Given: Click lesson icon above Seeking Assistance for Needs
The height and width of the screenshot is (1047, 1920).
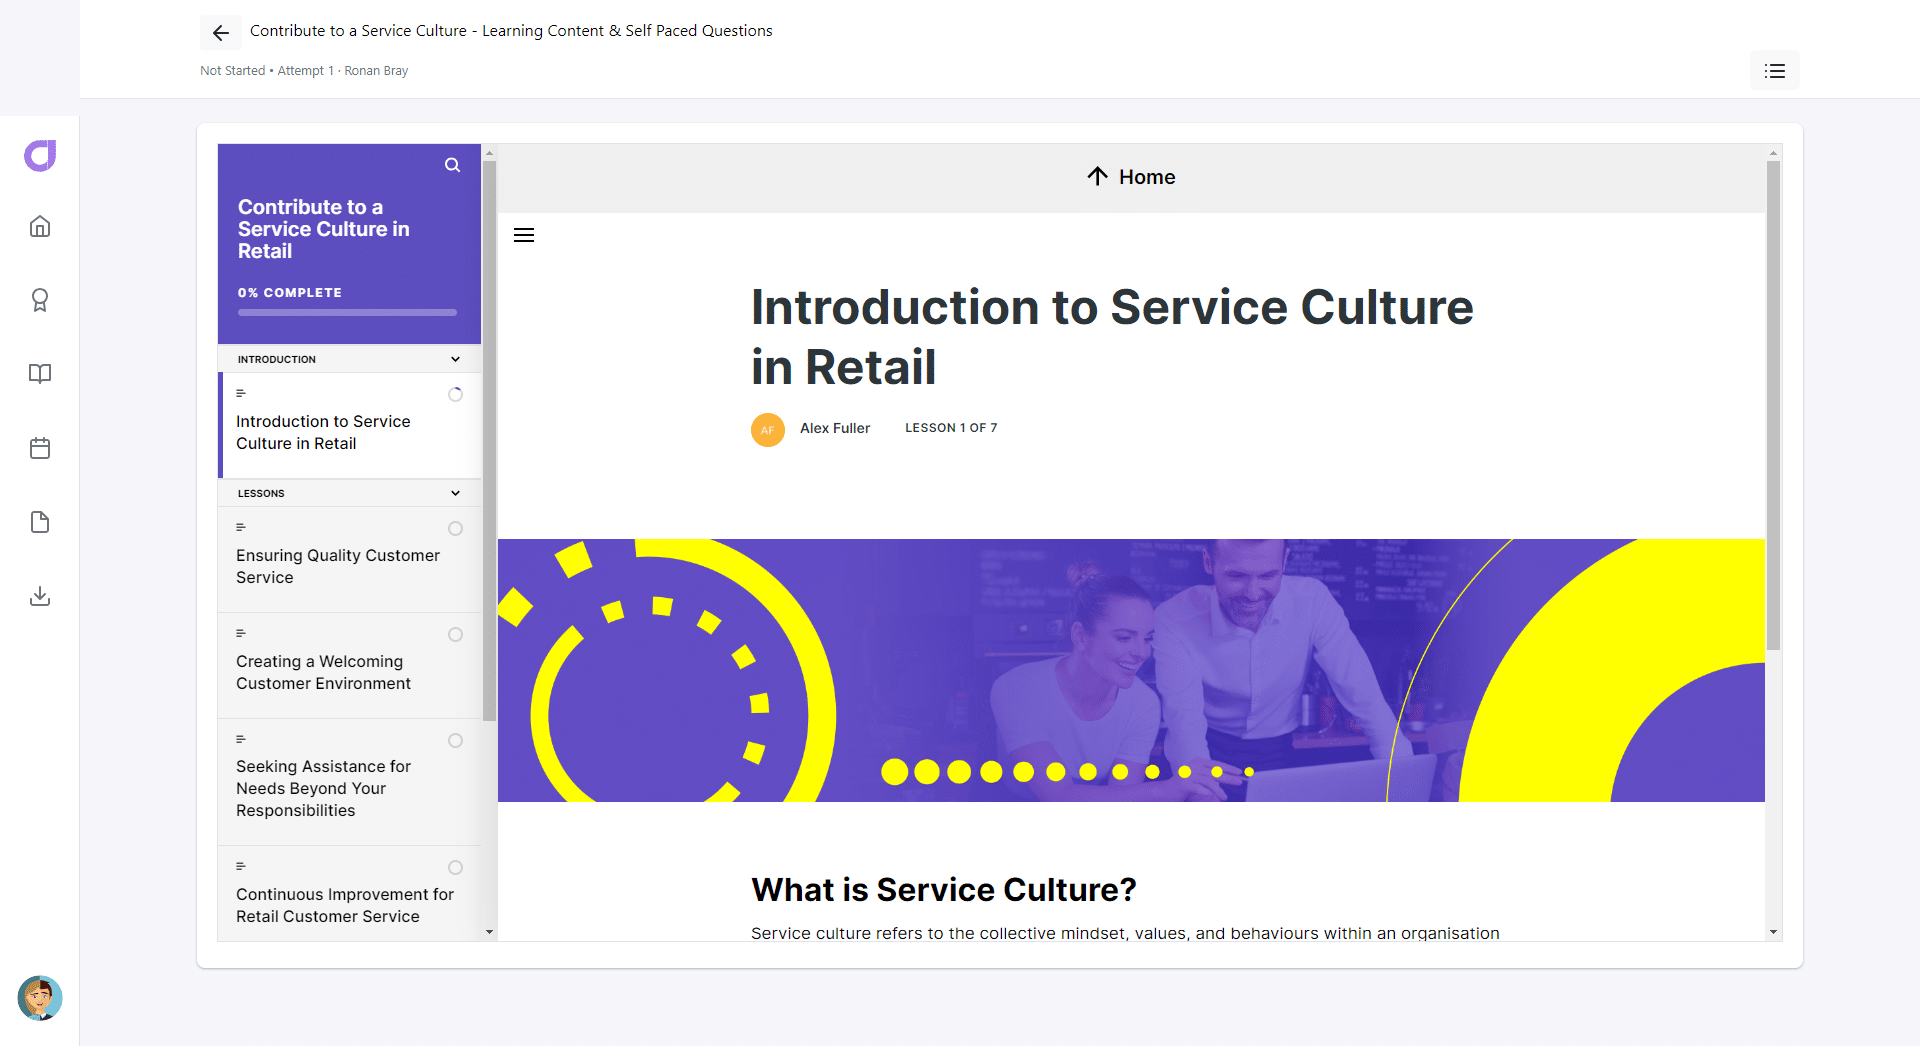Looking at the screenshot, I should tap(241, 739).
